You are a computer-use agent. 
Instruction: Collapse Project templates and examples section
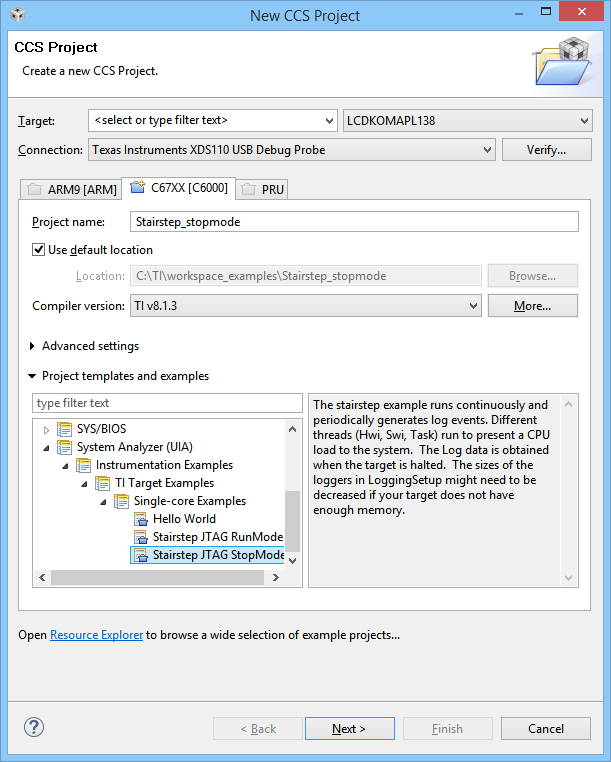click(x=32, y=376)
